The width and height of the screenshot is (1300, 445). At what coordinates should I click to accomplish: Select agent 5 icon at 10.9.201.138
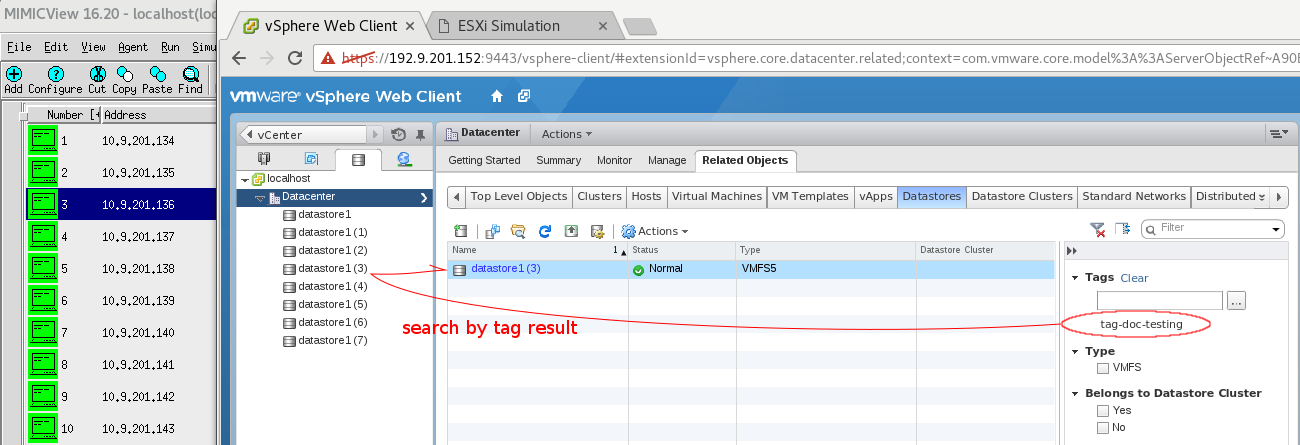click(x=43, y=268)
